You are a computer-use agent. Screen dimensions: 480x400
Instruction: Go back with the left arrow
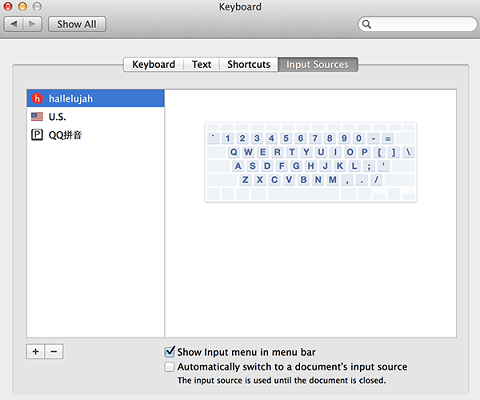click(13, 24)
